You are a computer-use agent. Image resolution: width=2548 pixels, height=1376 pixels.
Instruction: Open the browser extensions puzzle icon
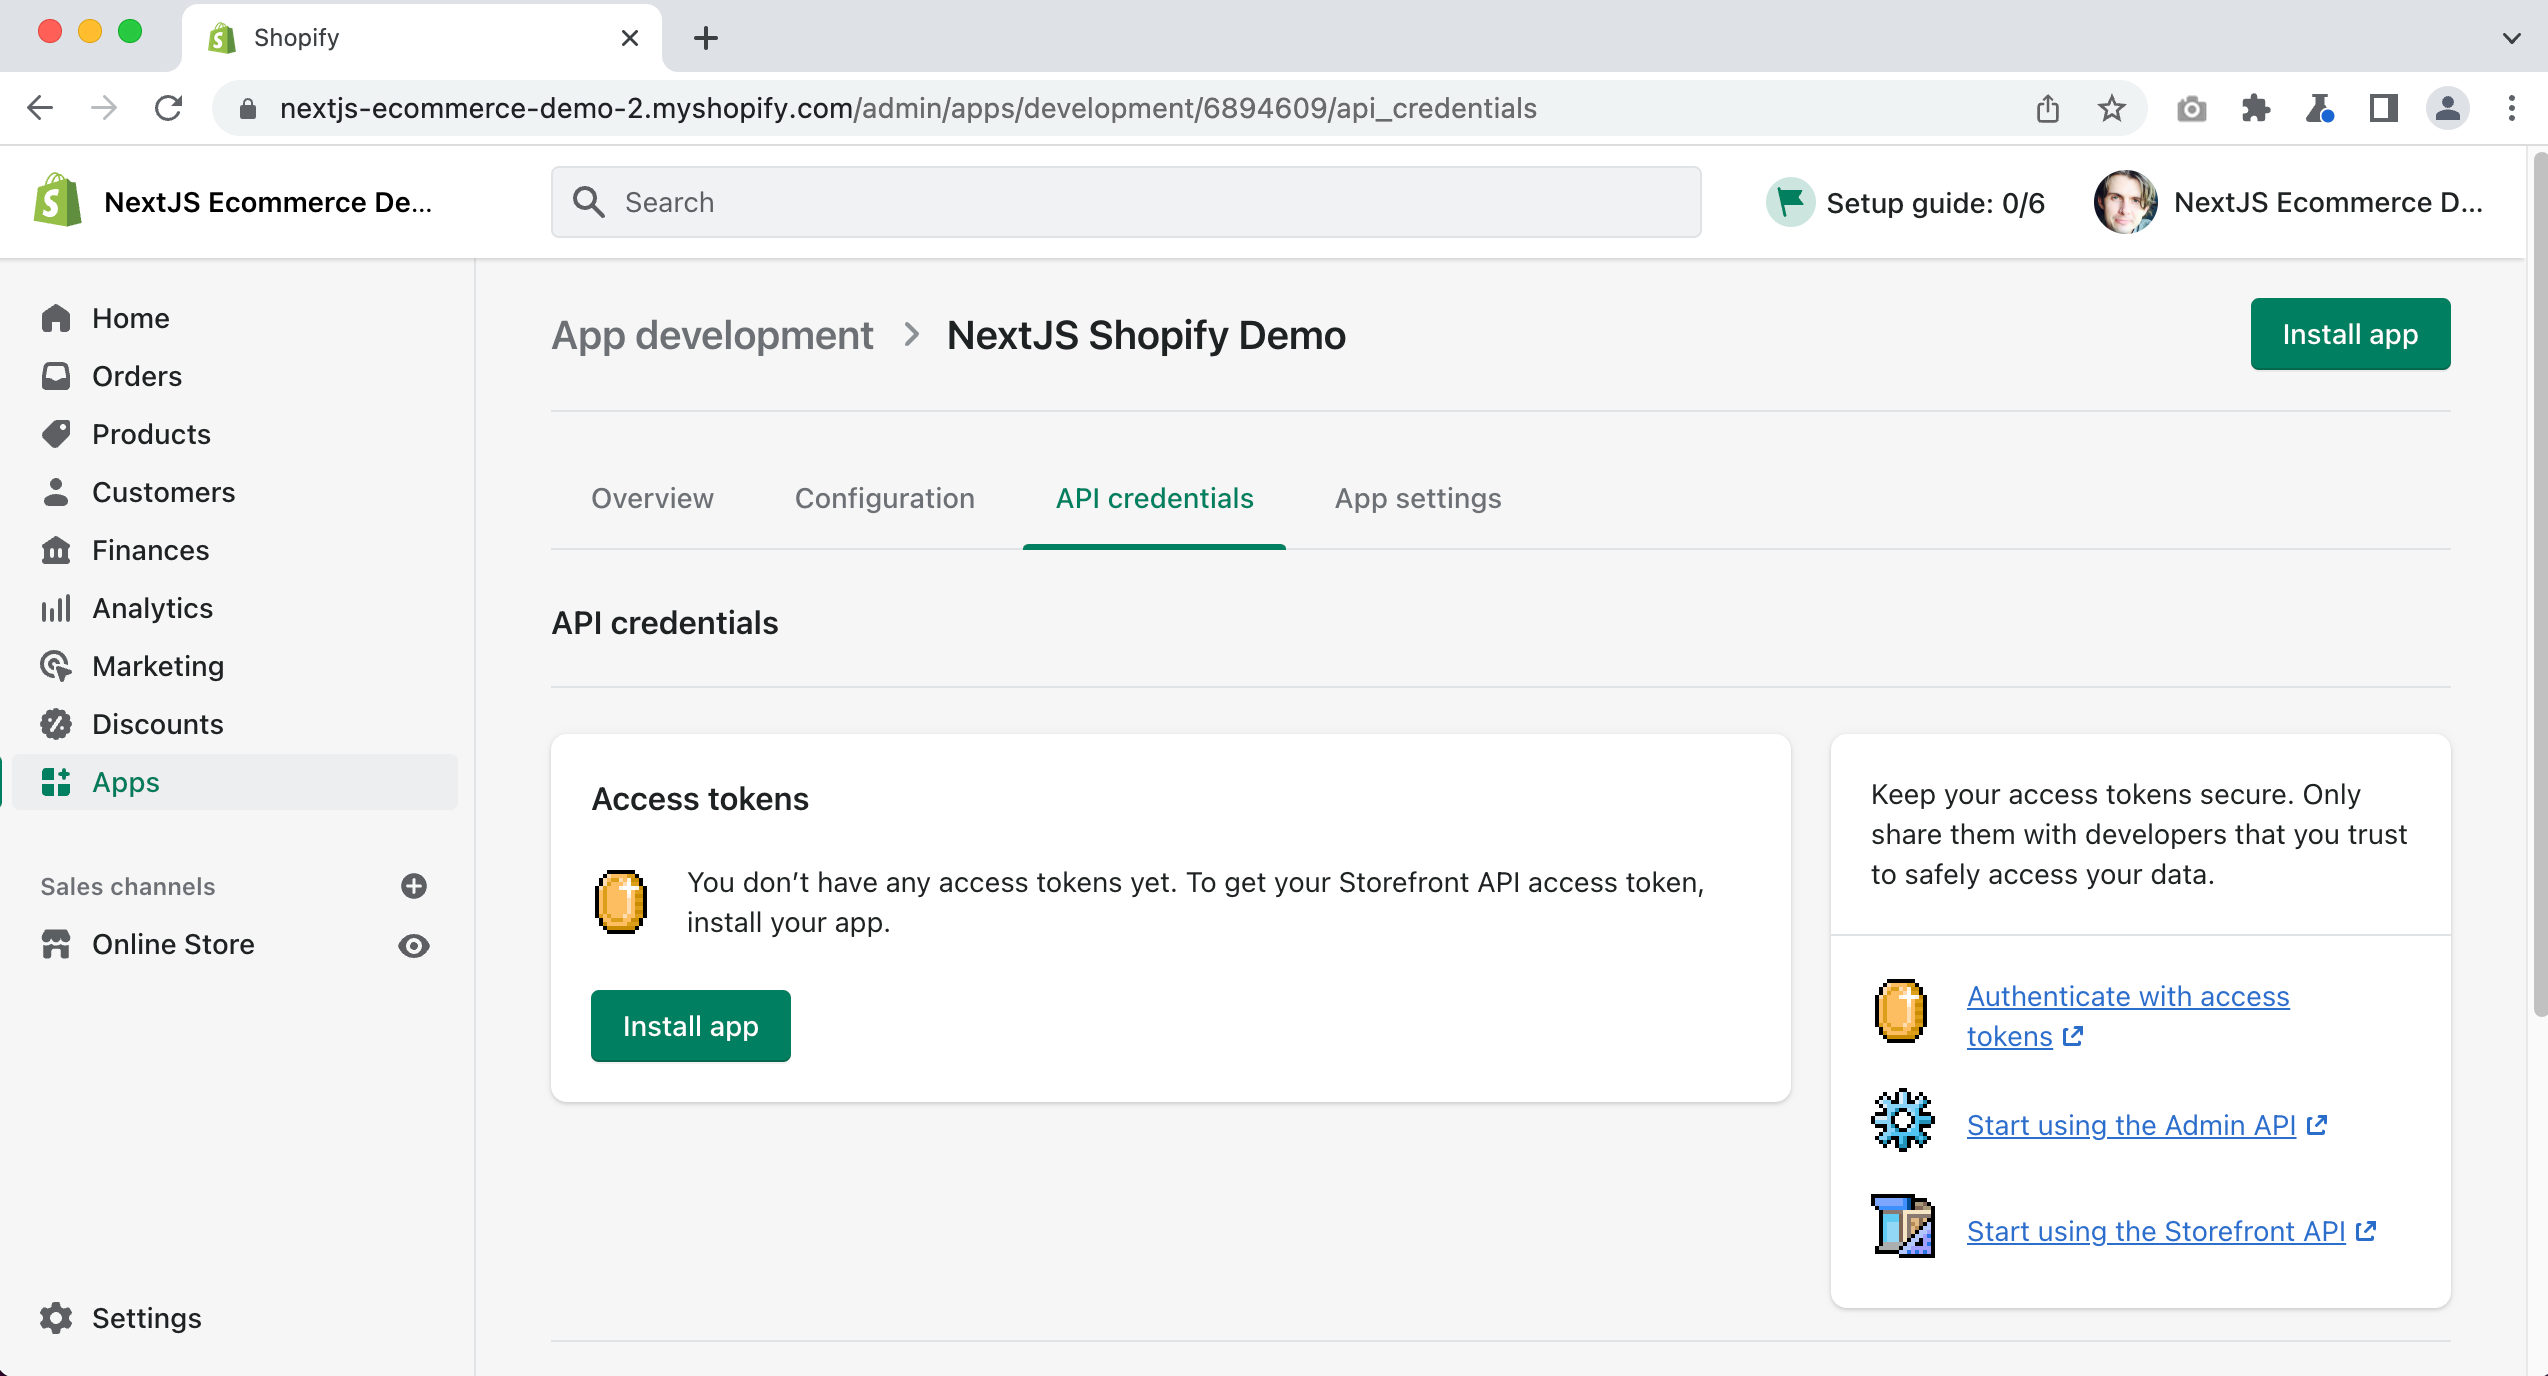tap(2256, 108)
